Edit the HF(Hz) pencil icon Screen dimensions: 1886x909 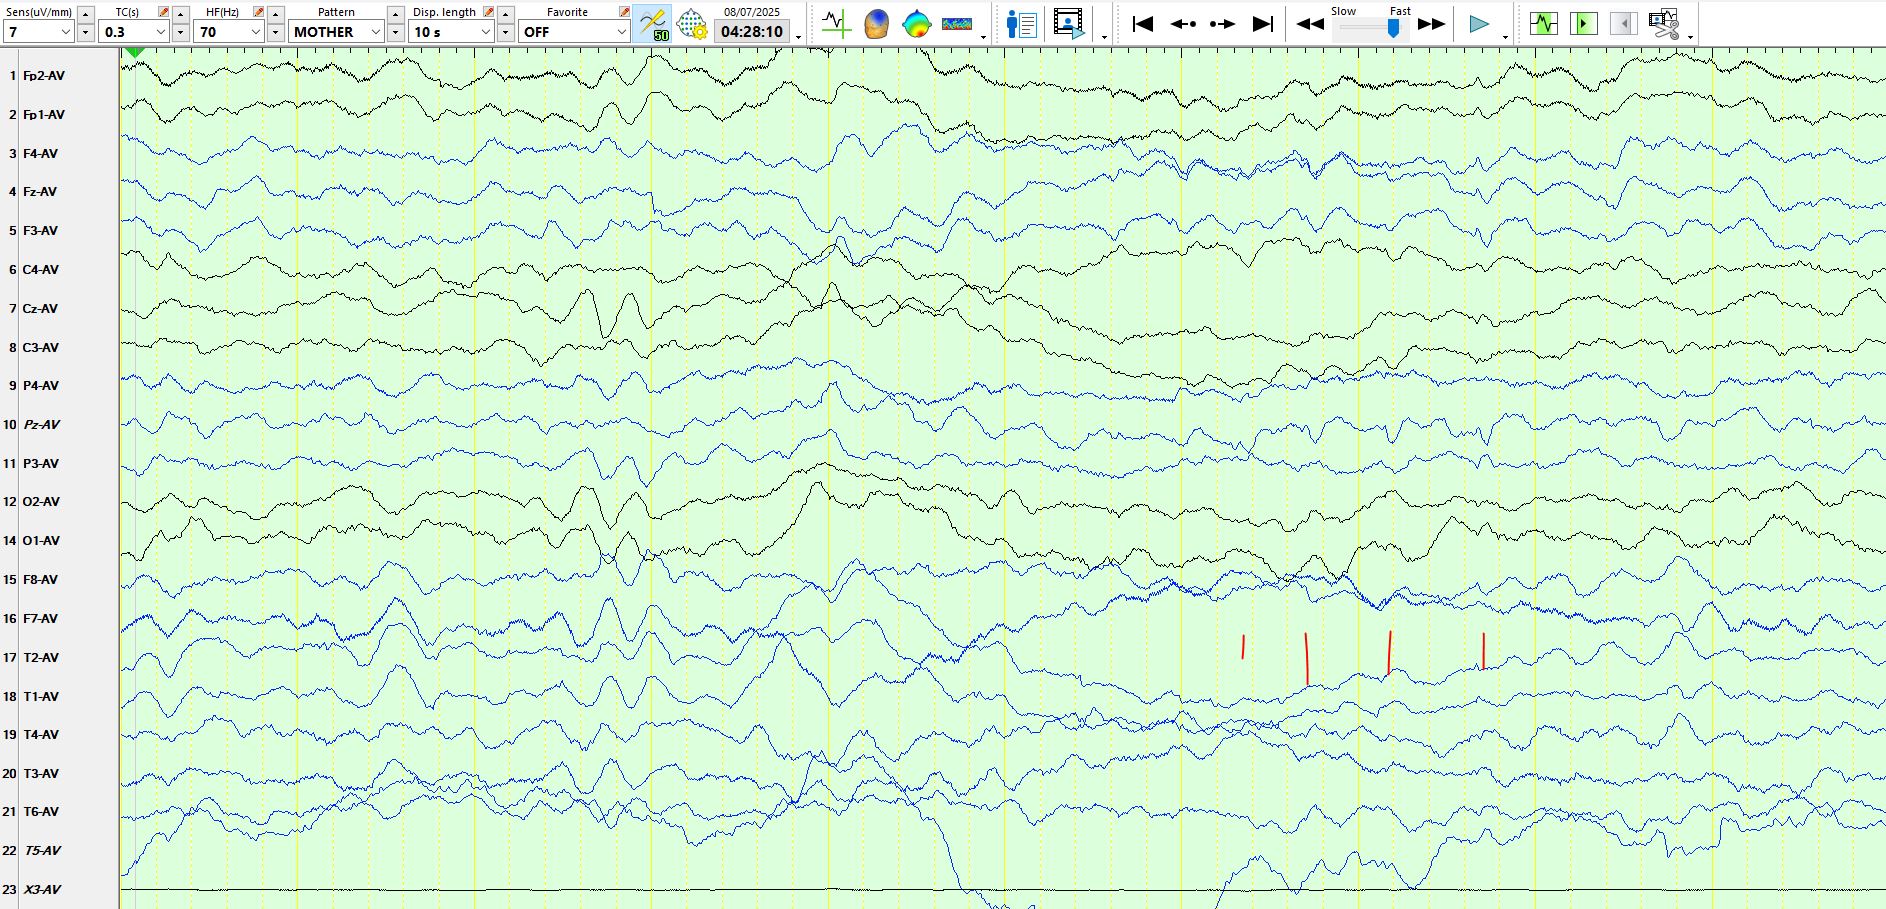[x=258, y=12]
